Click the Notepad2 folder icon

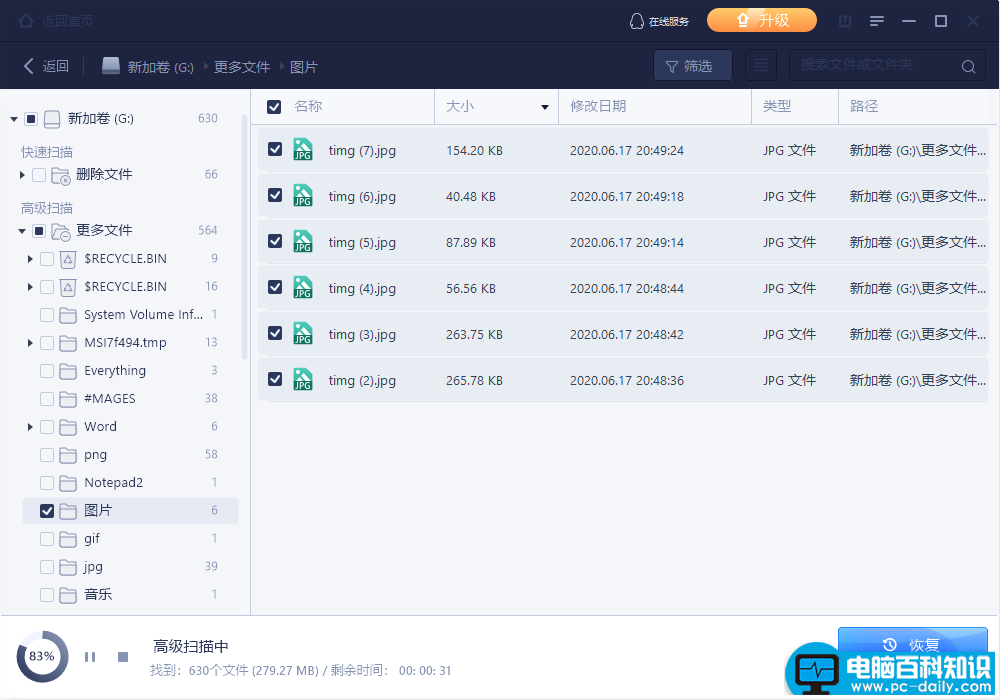68,483
